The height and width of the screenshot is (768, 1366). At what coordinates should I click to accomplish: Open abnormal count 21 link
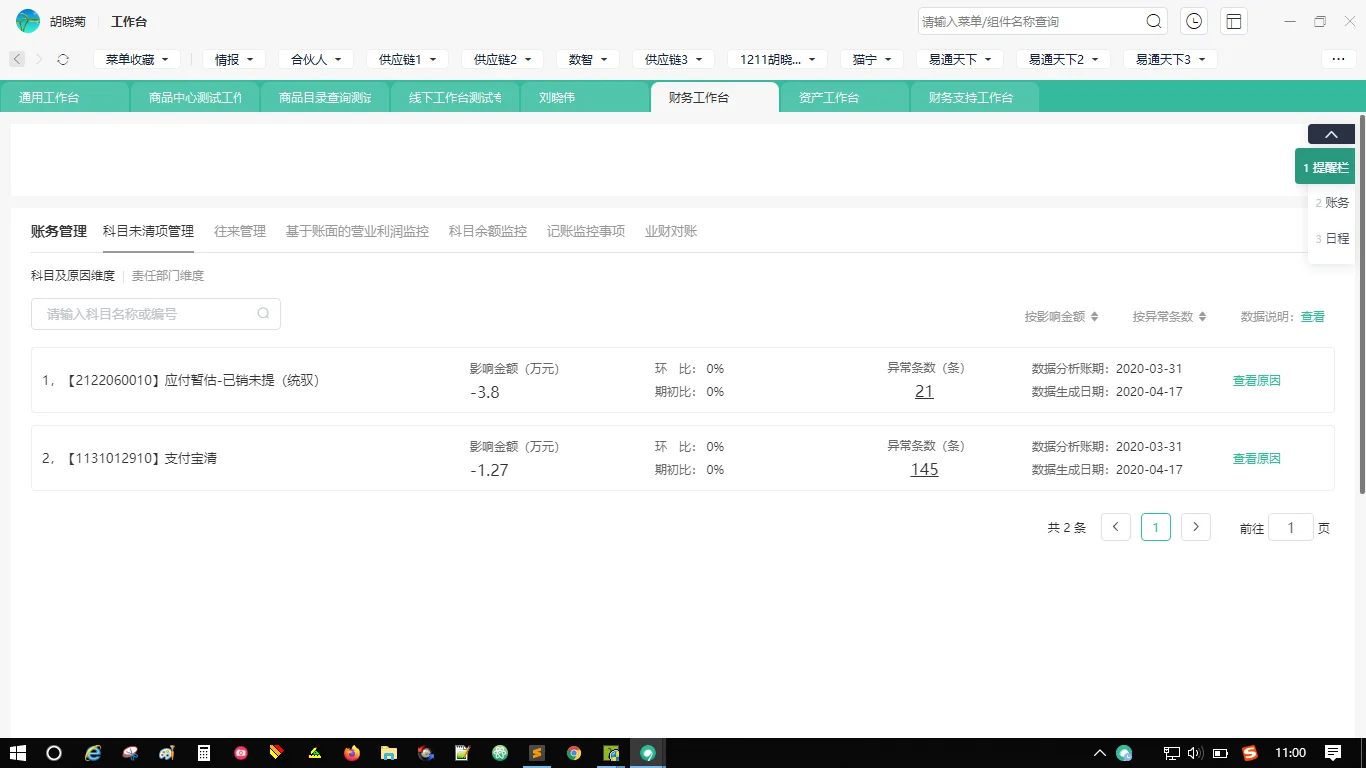point(924,391)
